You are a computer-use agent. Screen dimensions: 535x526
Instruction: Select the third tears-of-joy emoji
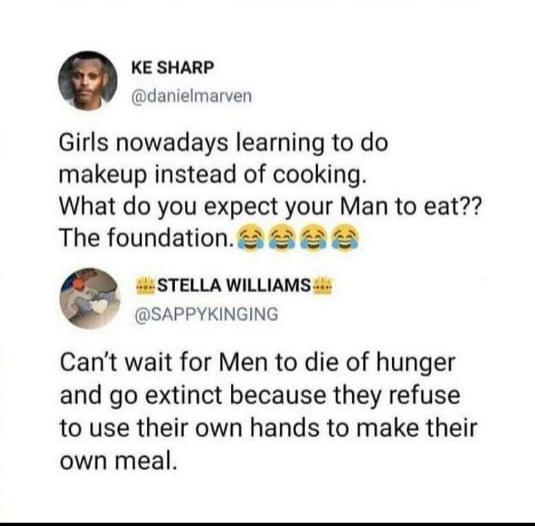(x=314, y=238)
